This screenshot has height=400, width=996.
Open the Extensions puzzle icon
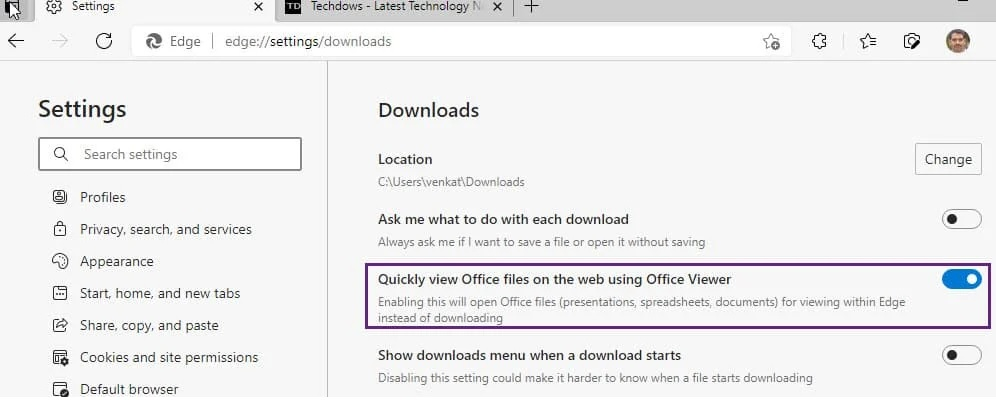pyautogui.click(x=819, y=42)
